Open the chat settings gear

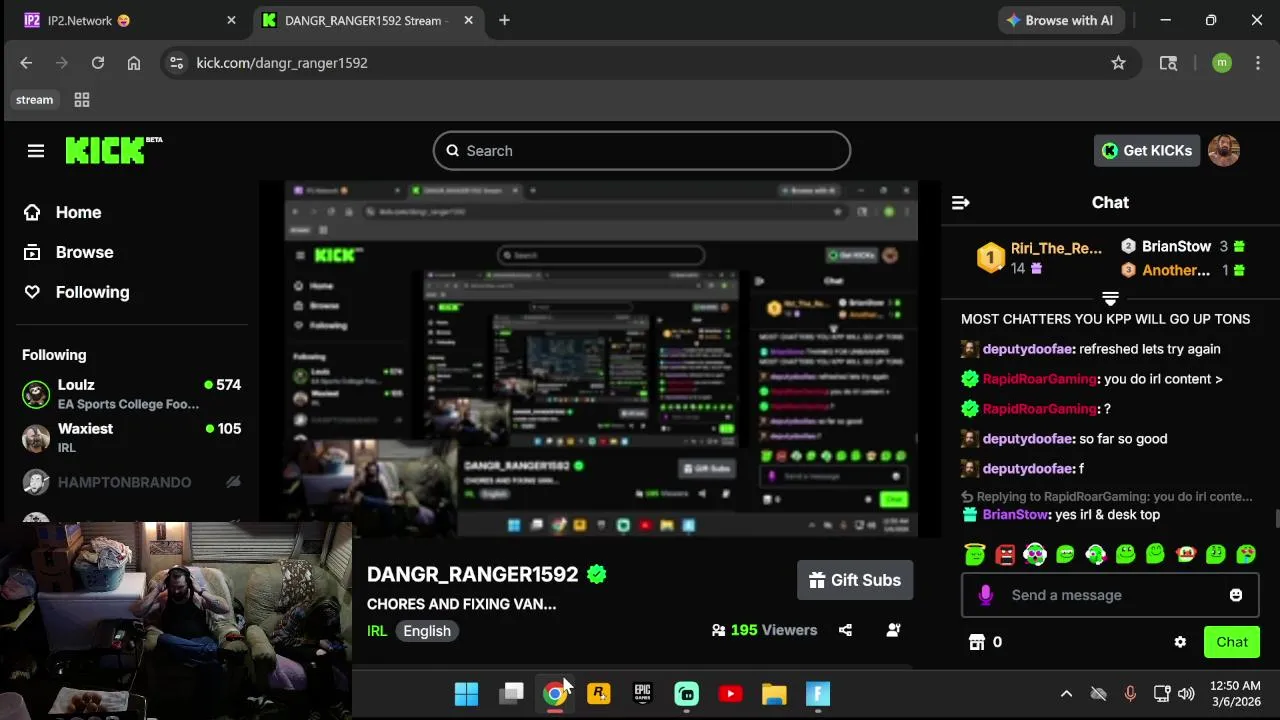click(x=1180, y=642)
